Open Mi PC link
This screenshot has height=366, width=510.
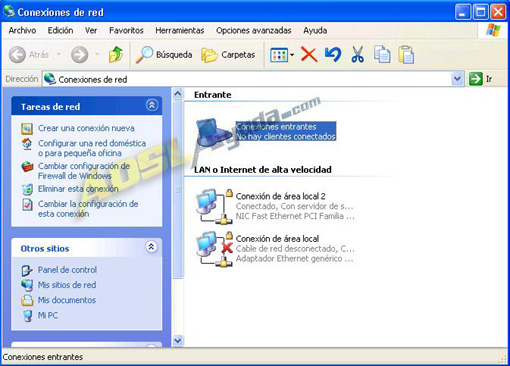(47, 315)
